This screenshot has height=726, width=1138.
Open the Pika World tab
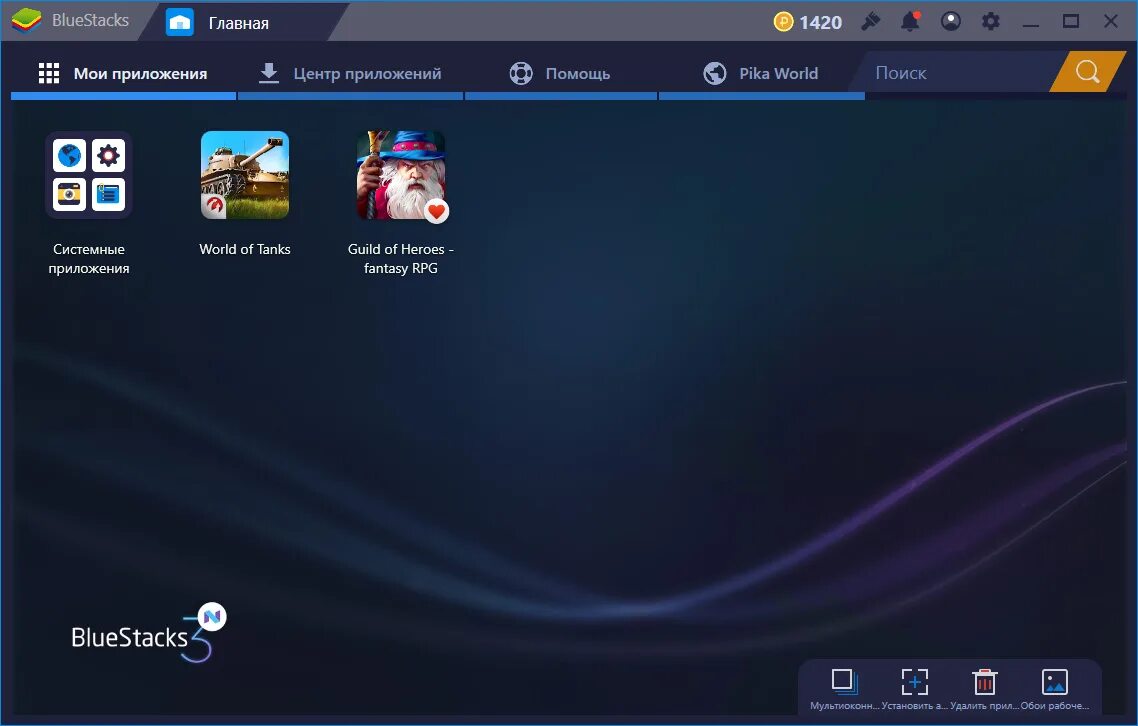pyautogui.click(x=762, y=72)
